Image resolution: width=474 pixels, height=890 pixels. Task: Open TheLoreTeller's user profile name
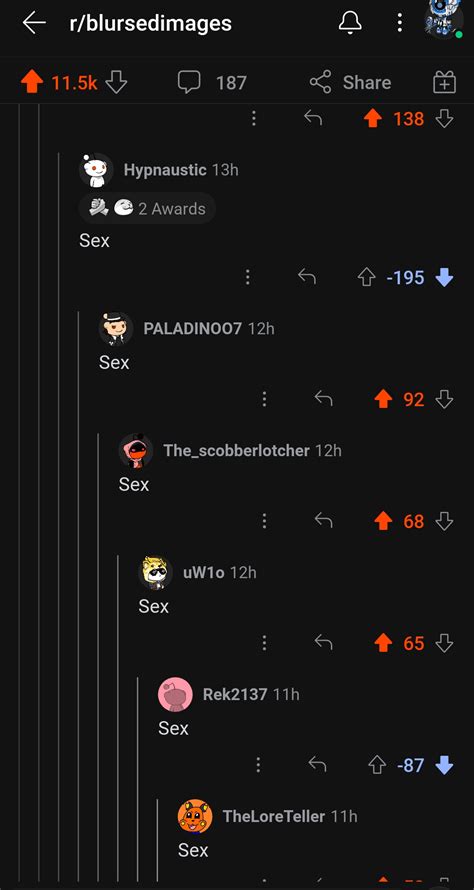tap(274, 816)
